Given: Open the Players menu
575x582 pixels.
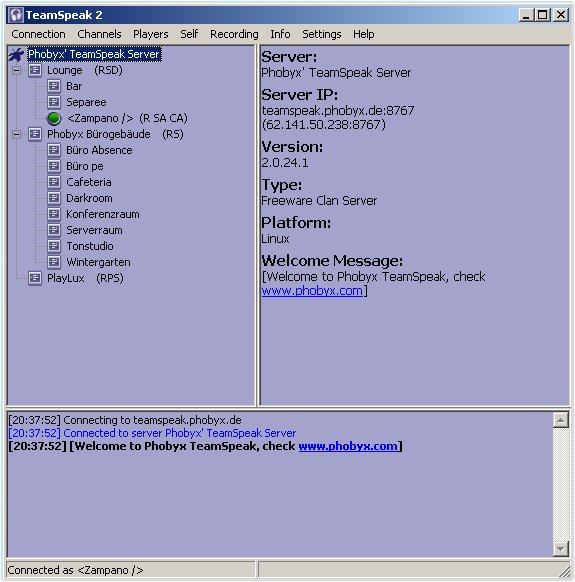Looking at the screenshot, I should click(150, 34).
